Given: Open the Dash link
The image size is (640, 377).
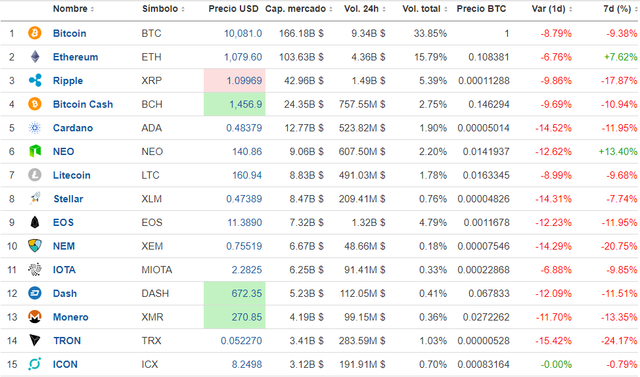Looking at the screenshot, I should click(x=64, y=294).
